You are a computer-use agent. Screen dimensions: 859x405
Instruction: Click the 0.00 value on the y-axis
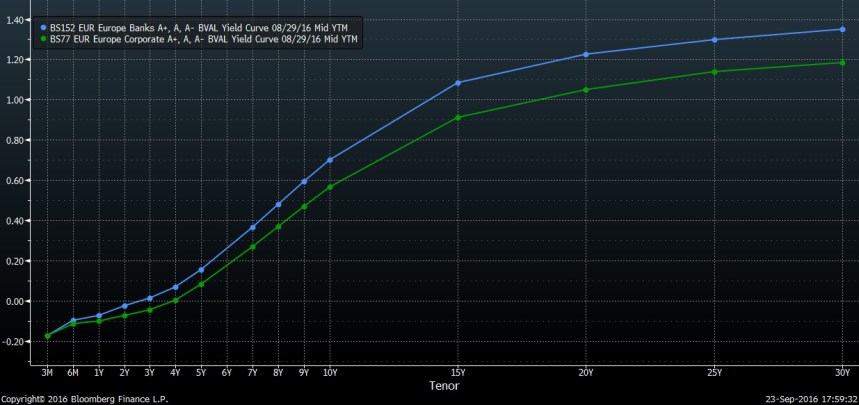click(16, 301)
